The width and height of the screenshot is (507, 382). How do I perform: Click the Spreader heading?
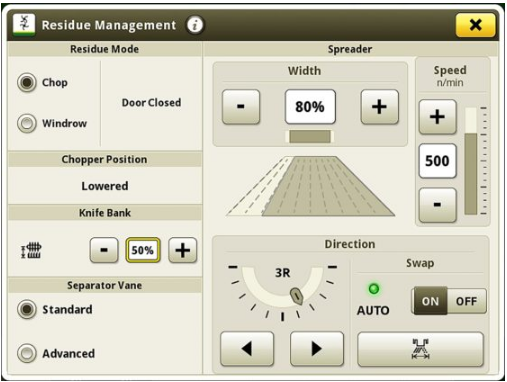click(350, 49)
